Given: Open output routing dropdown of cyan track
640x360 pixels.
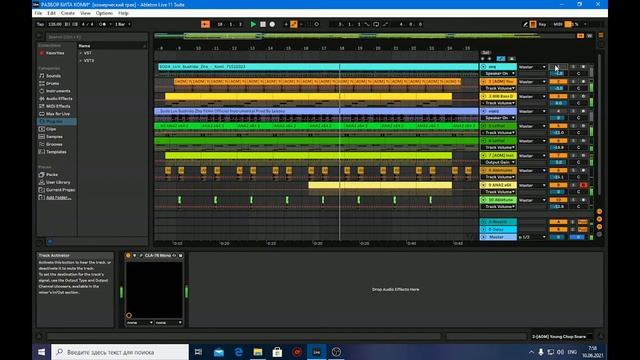Looking at the screenshot, I should (532, 67).
